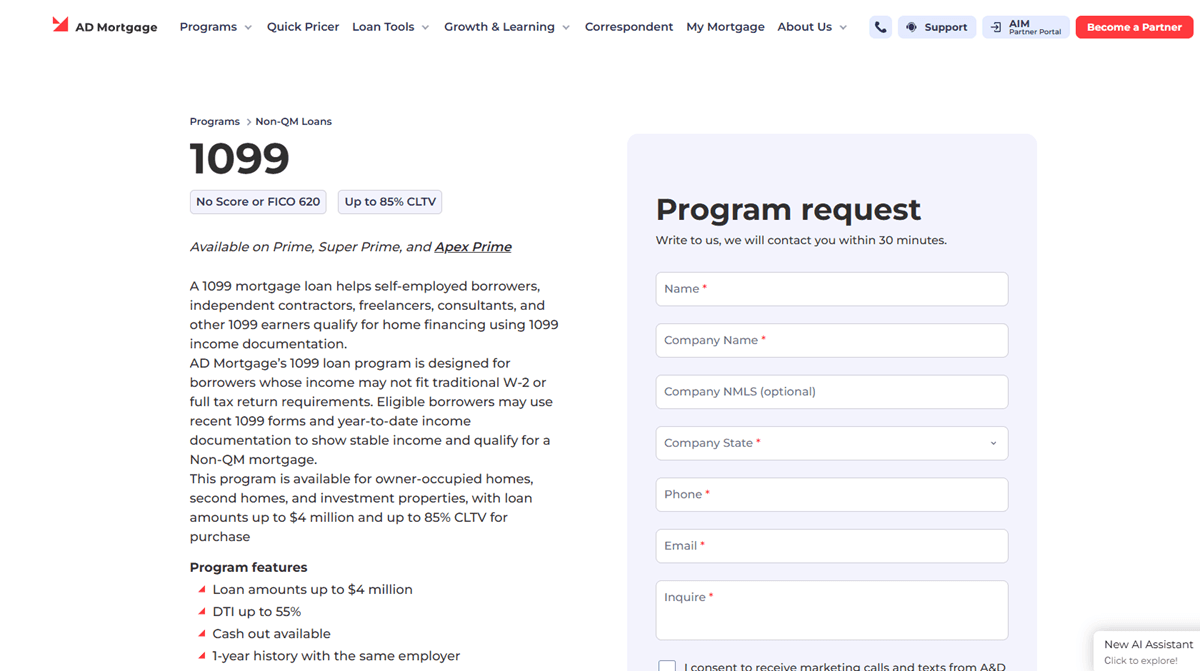Click the Program features subheading
This screenshot has height=671, width=1200.
(249, 567)
